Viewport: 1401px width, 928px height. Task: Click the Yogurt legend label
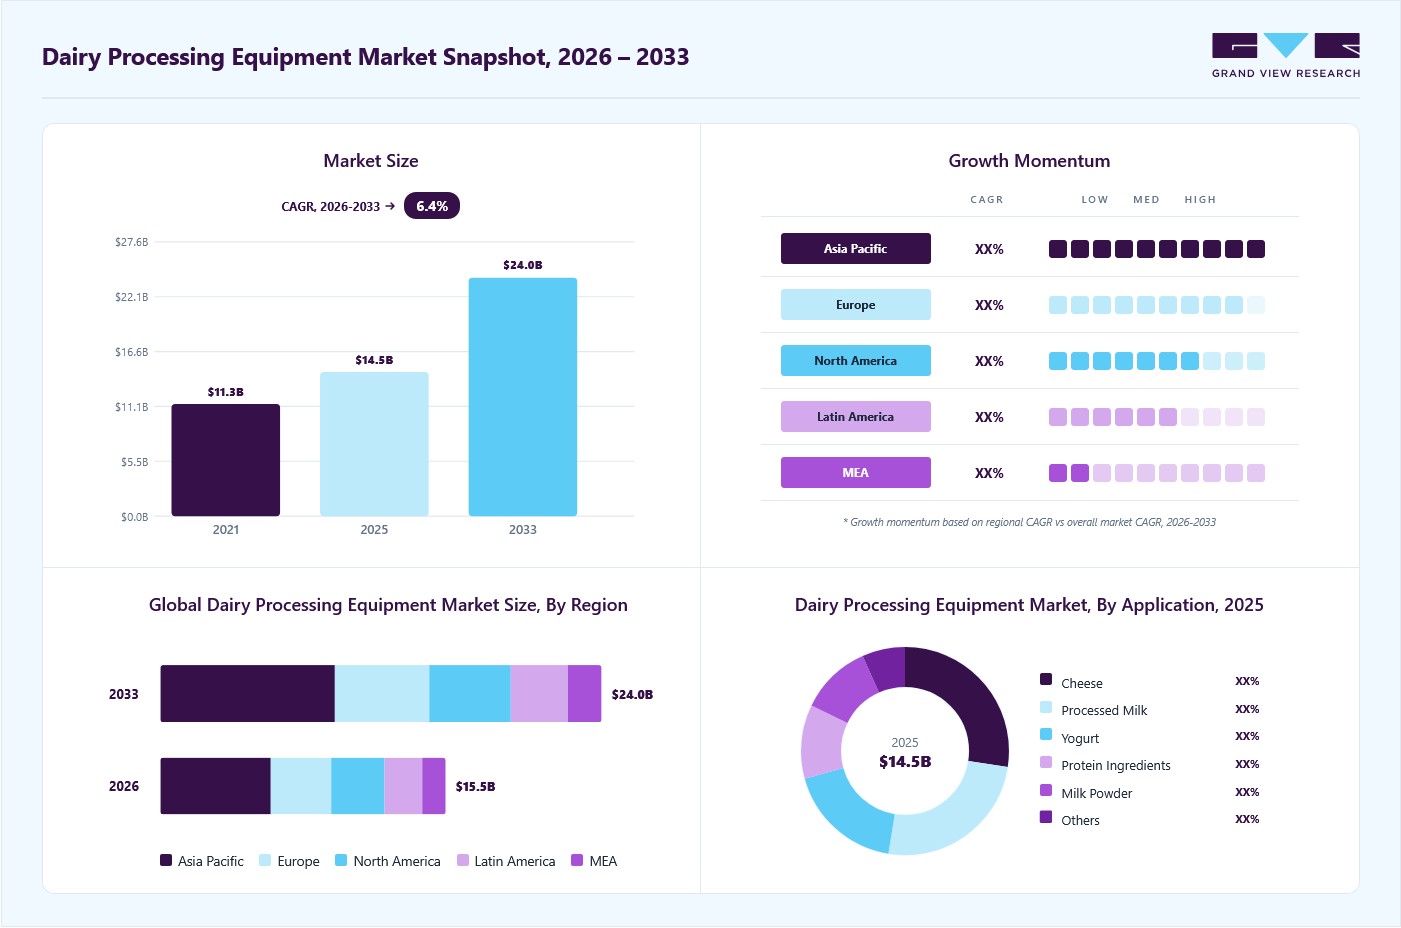click(x=1080, y=739)
